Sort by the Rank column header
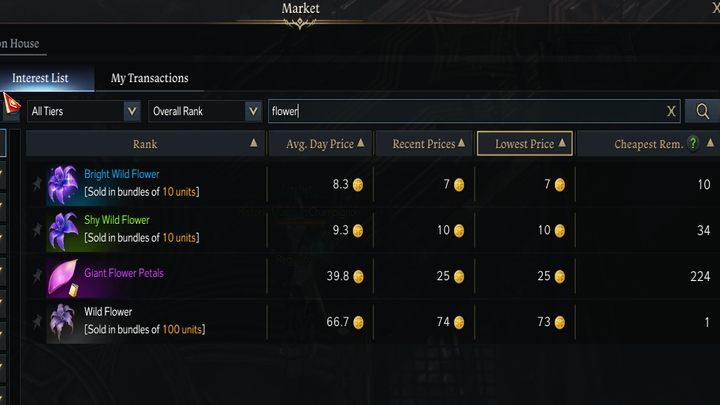The width and height of the screenshot is (720, 405). [x=145, y=144]
